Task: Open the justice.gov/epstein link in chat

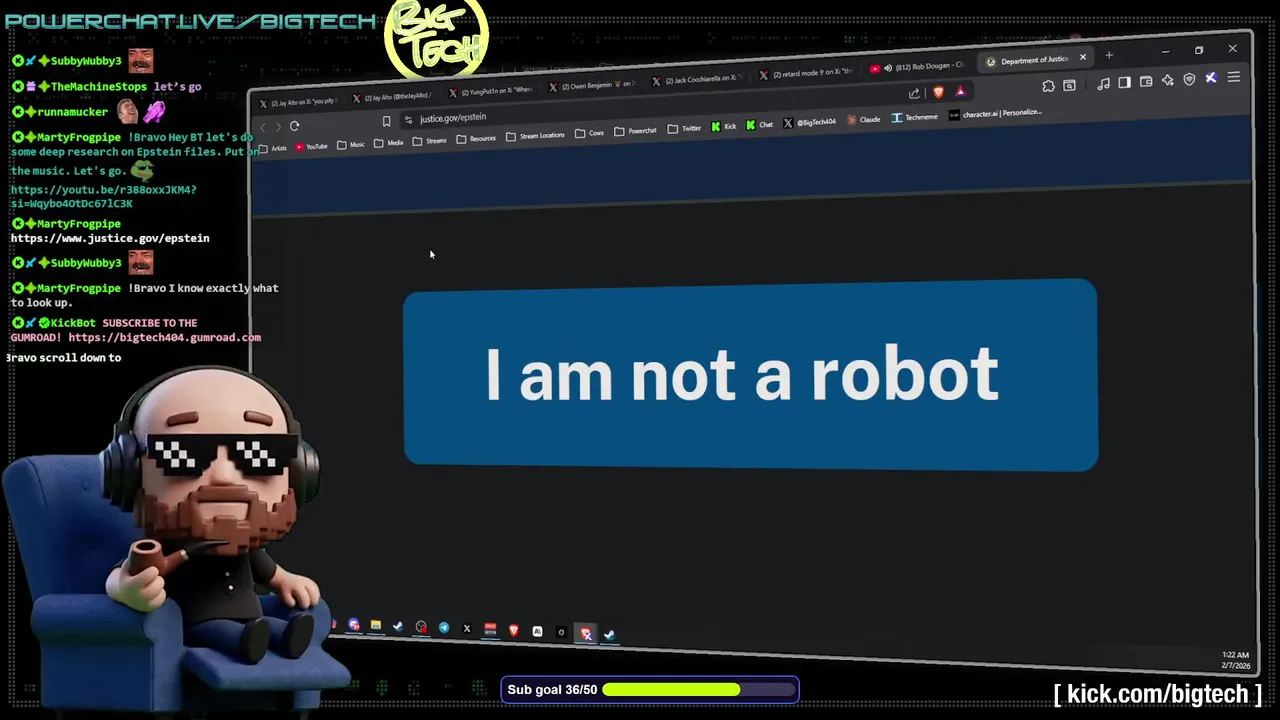Action: pos(110,239)
